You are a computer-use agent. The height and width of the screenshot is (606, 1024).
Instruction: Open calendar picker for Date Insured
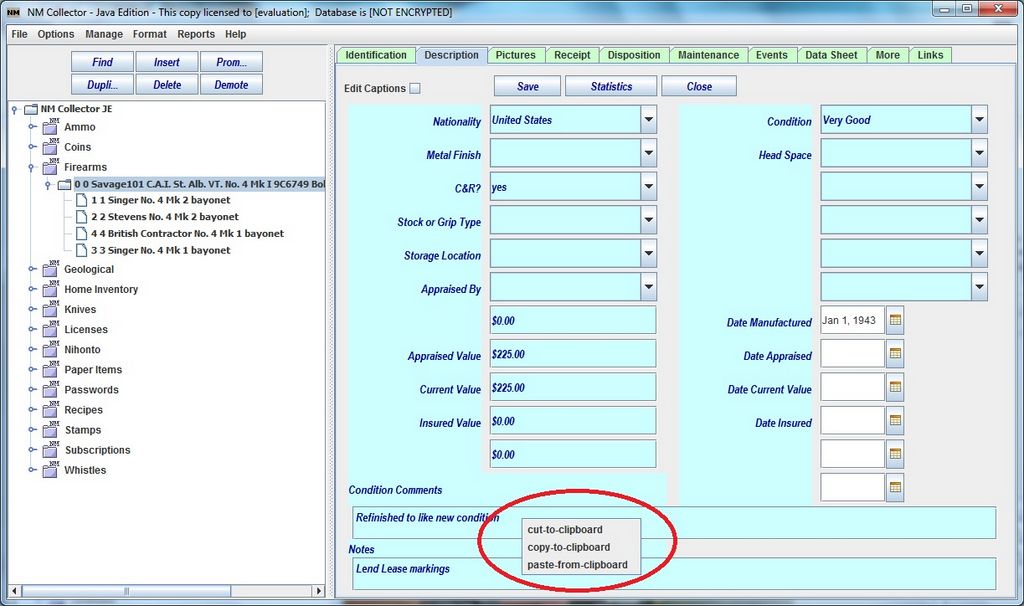tap(895, 421)
